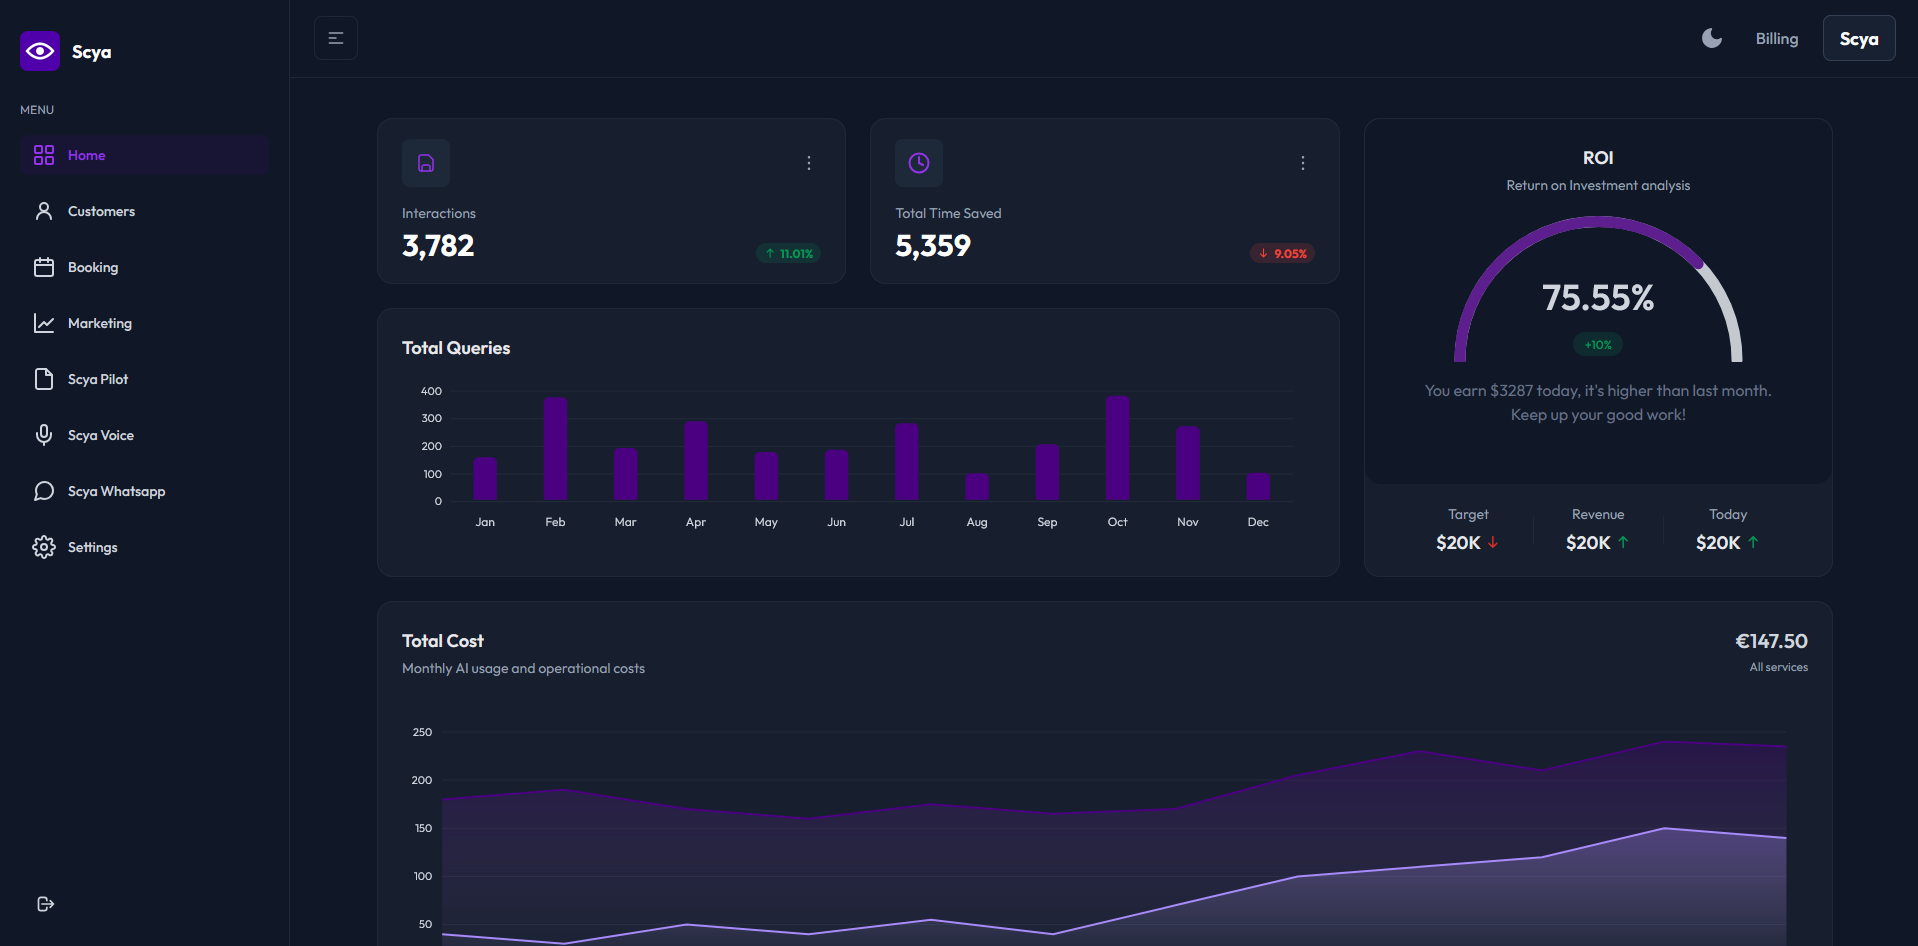The image size is (1918, 946).
Task: Open the Interactions card options menu
Action: tap(808, 162)
